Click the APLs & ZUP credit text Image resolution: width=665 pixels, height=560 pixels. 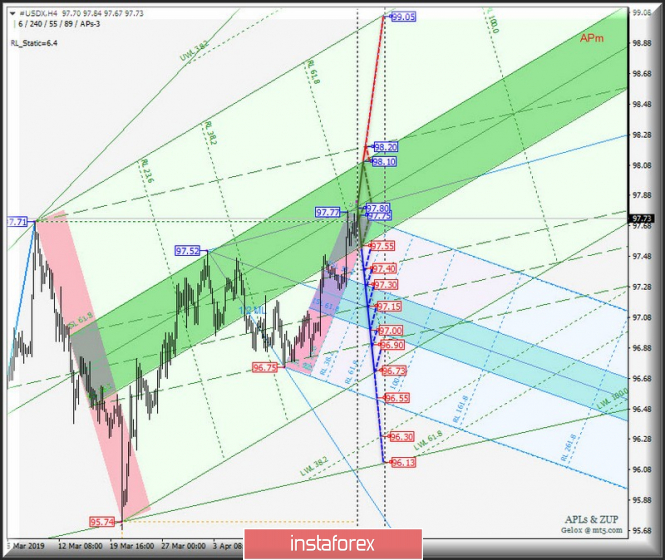(592, 519)
